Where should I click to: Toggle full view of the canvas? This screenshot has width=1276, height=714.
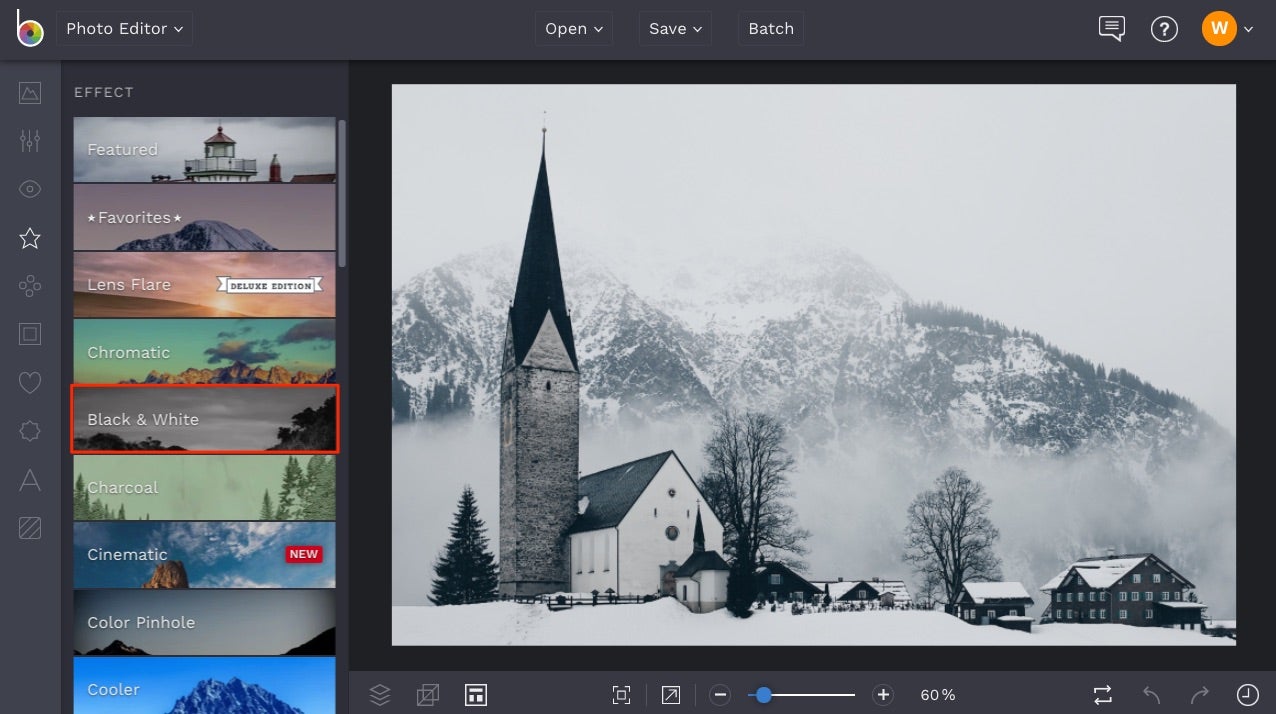(670, 694)
